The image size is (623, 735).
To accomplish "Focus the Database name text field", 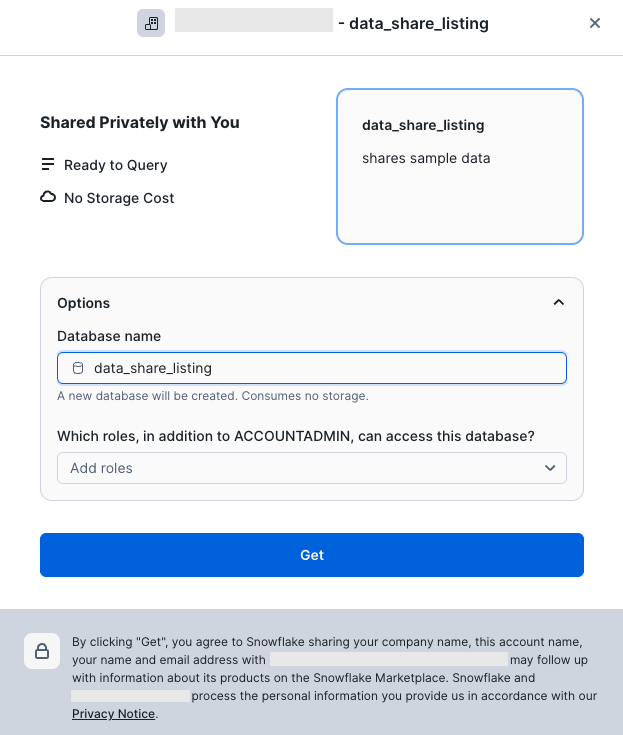I will pyautogui.click(x=320, y=368).
